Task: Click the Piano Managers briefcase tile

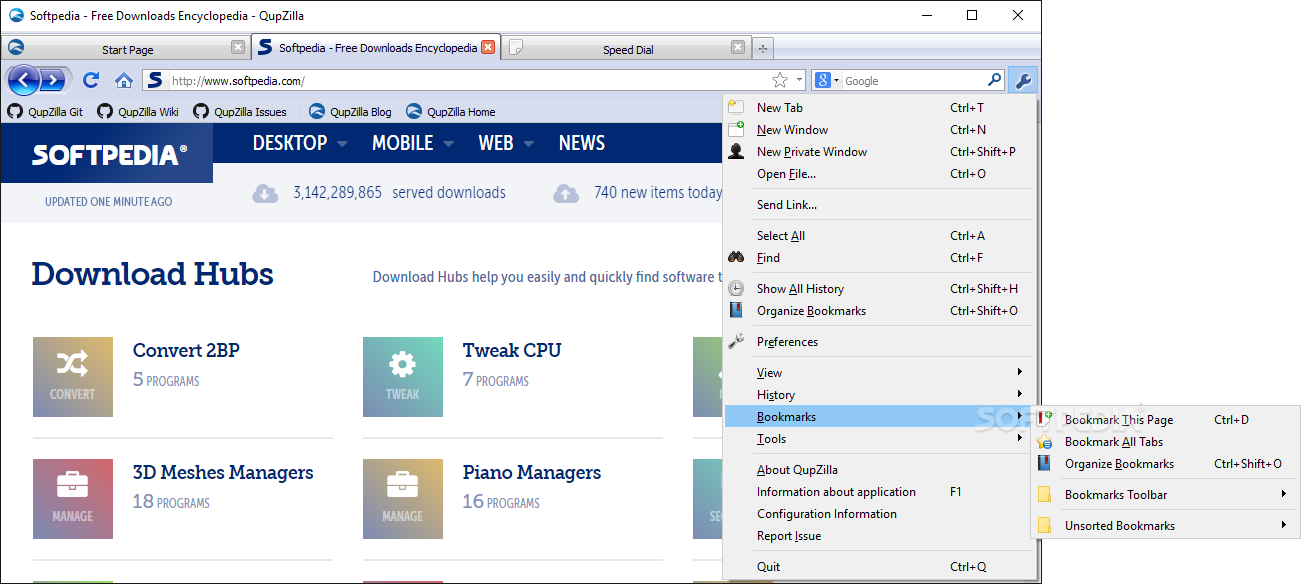Action: (403, 499)
